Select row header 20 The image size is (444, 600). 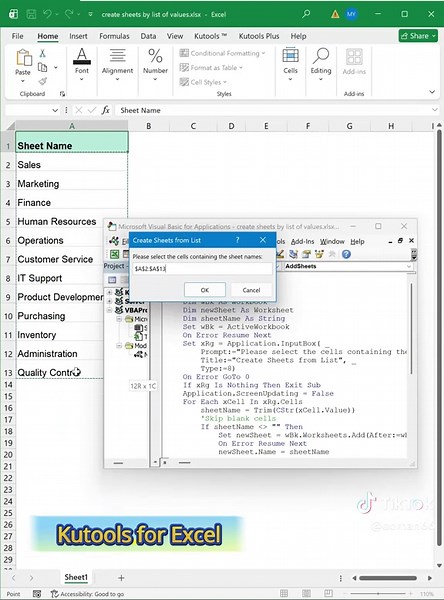8,455
